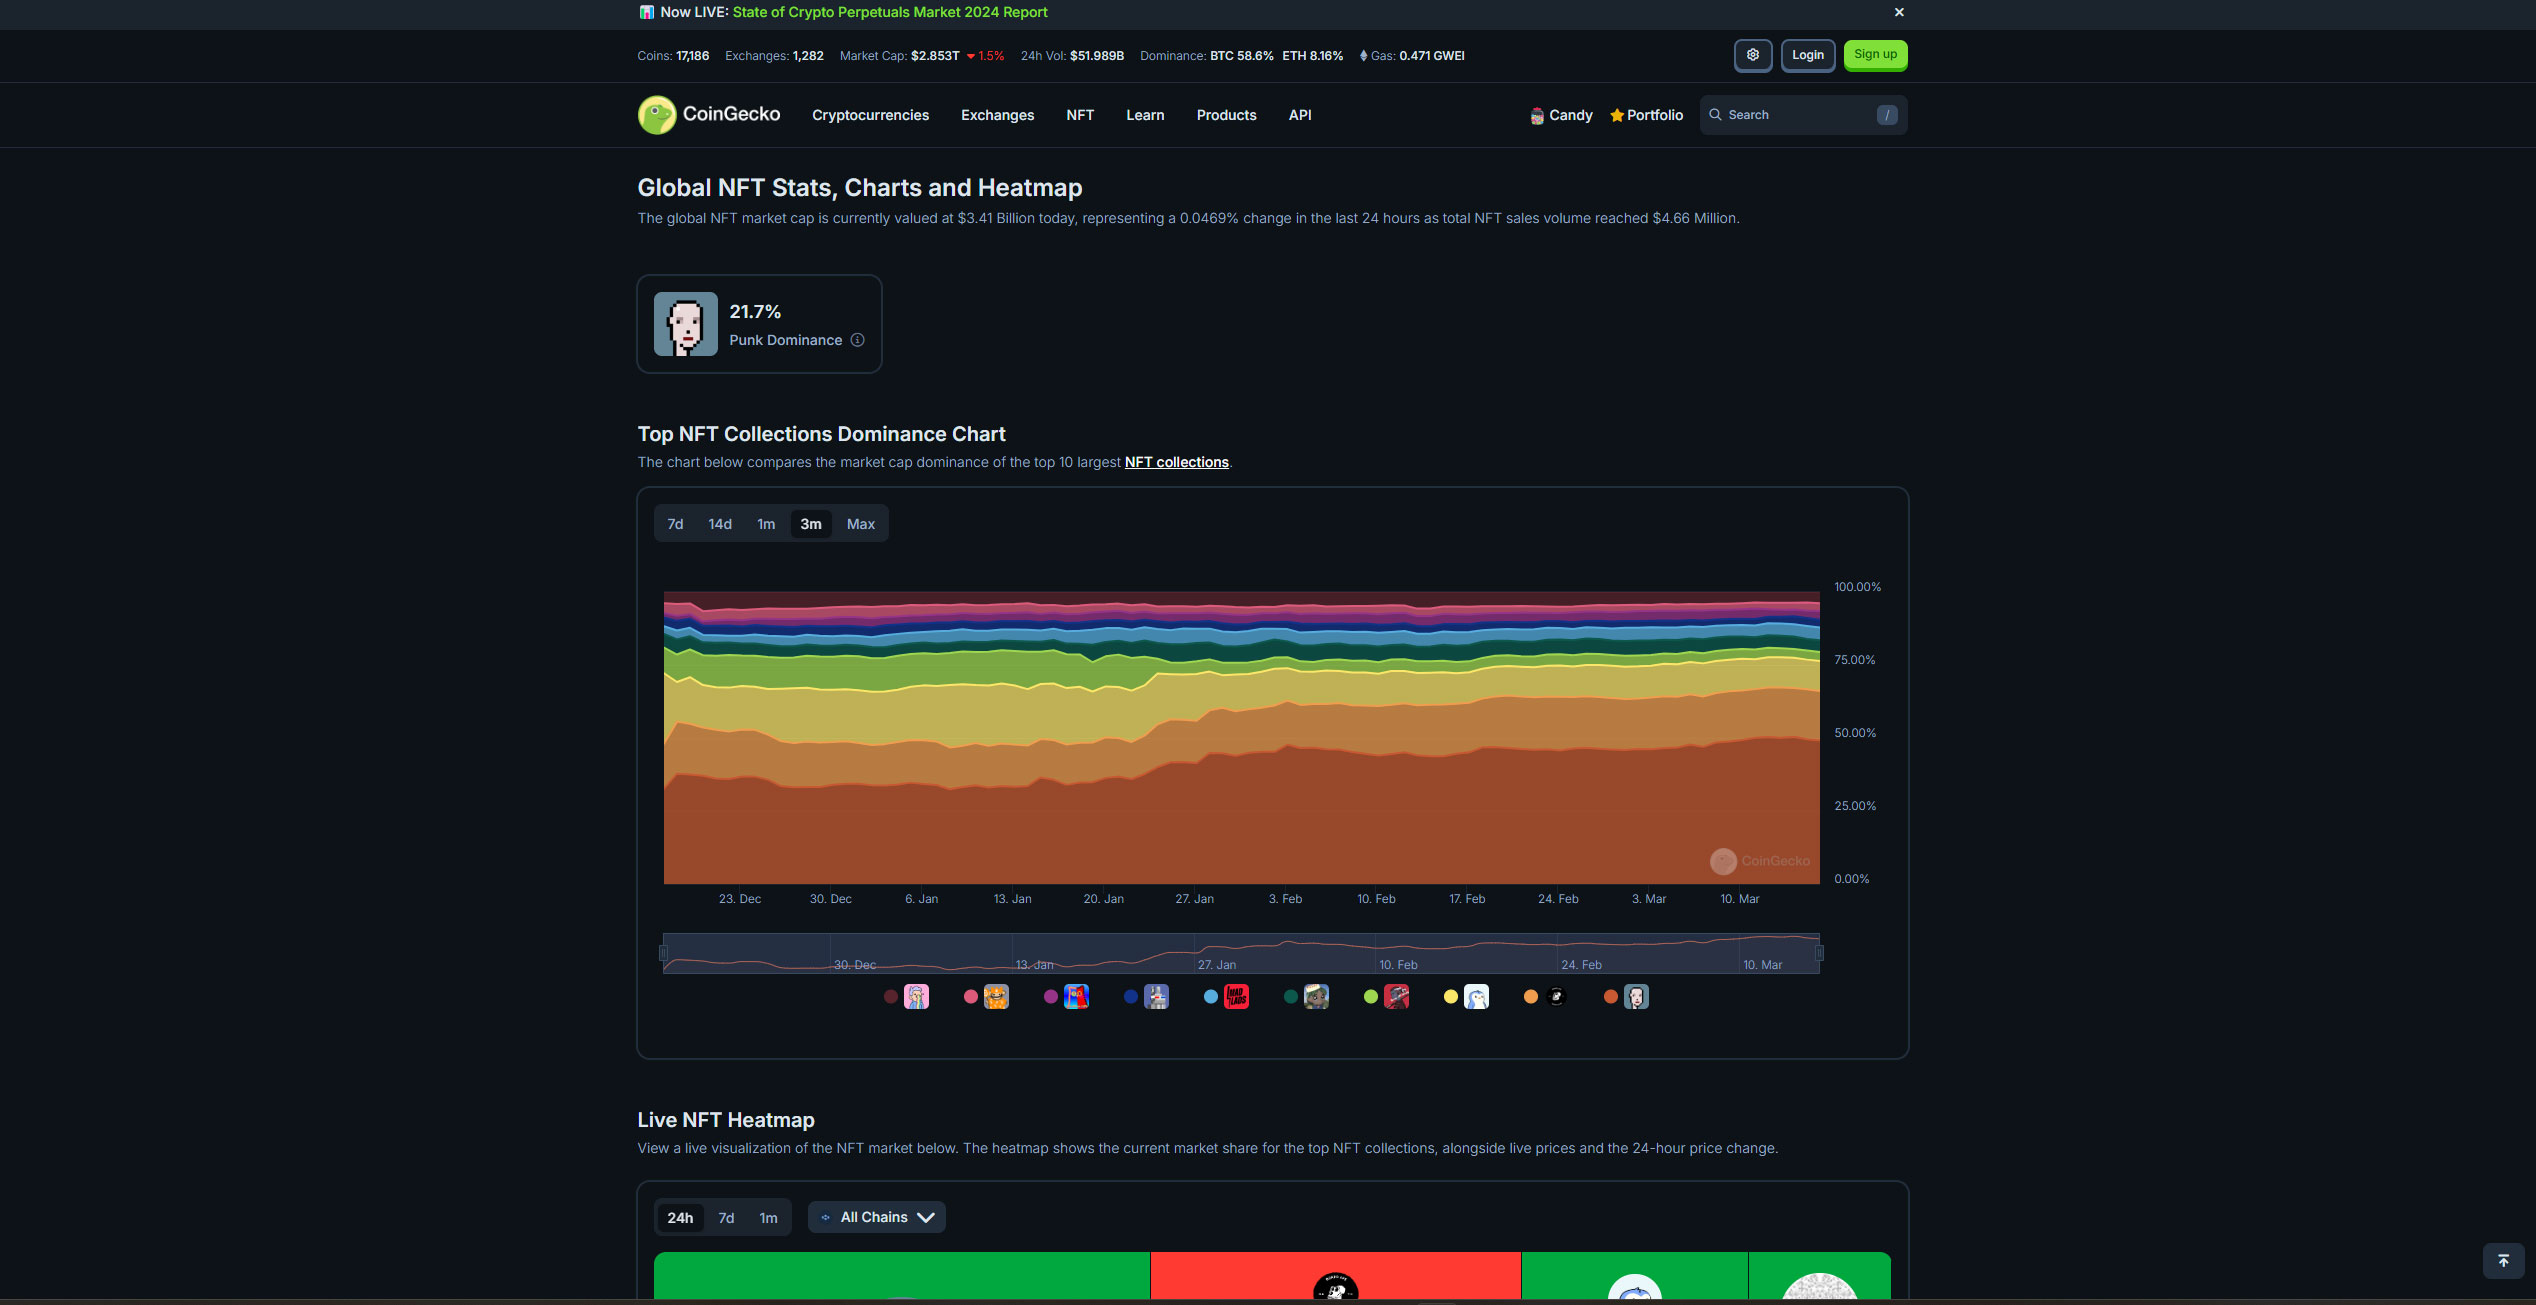The width and height of the screenshot is (2536, 1305).
Task: Select Max range on dominance chart
Action: (860, 524)
